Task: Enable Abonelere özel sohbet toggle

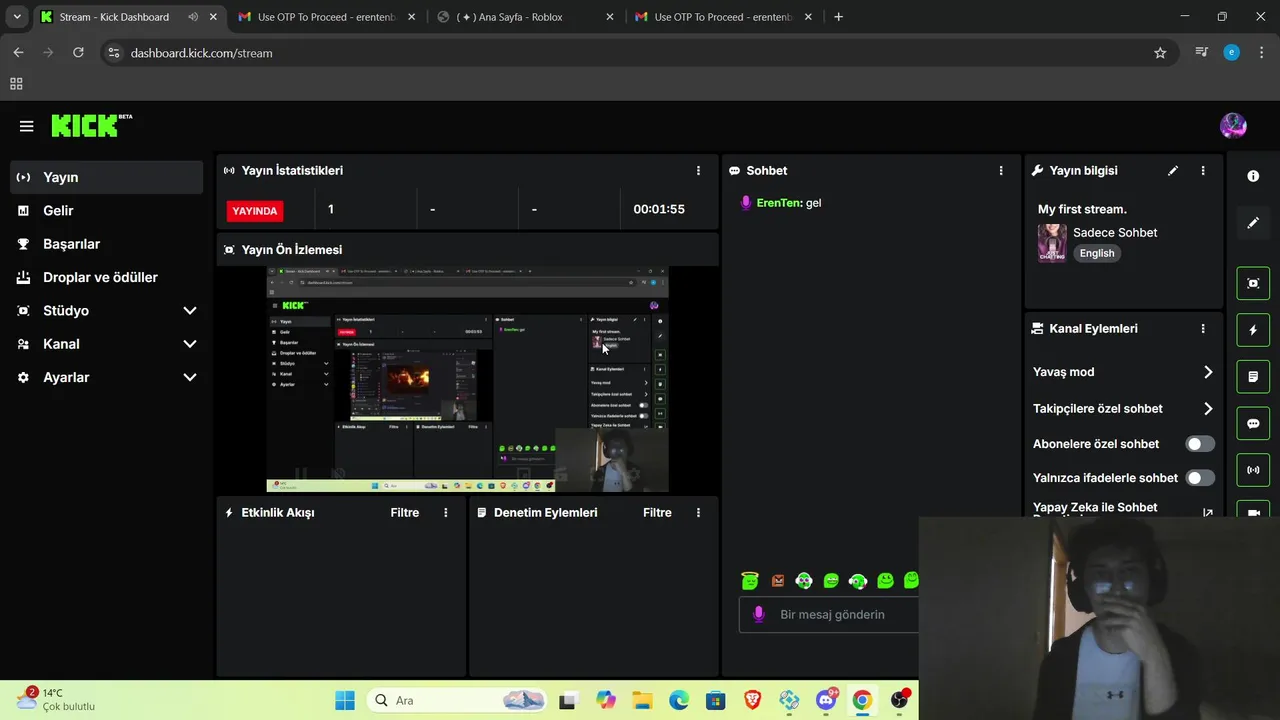Action: point(1200,444)
